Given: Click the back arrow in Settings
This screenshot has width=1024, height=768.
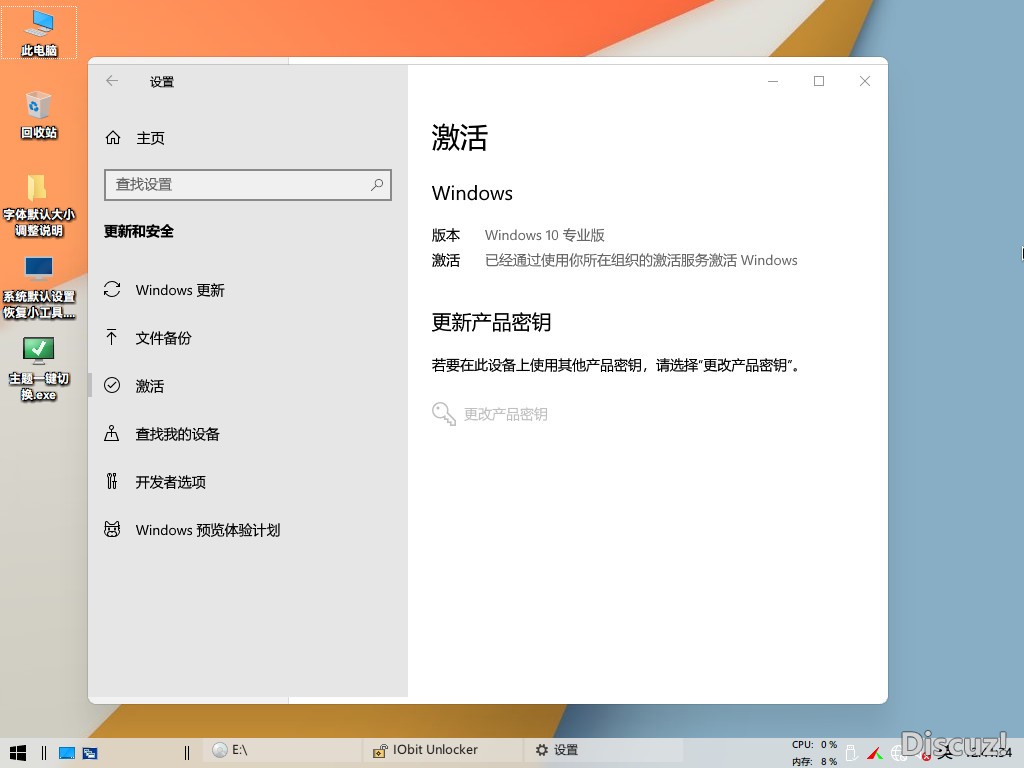Looking at the screenshot, I should 112,81.
